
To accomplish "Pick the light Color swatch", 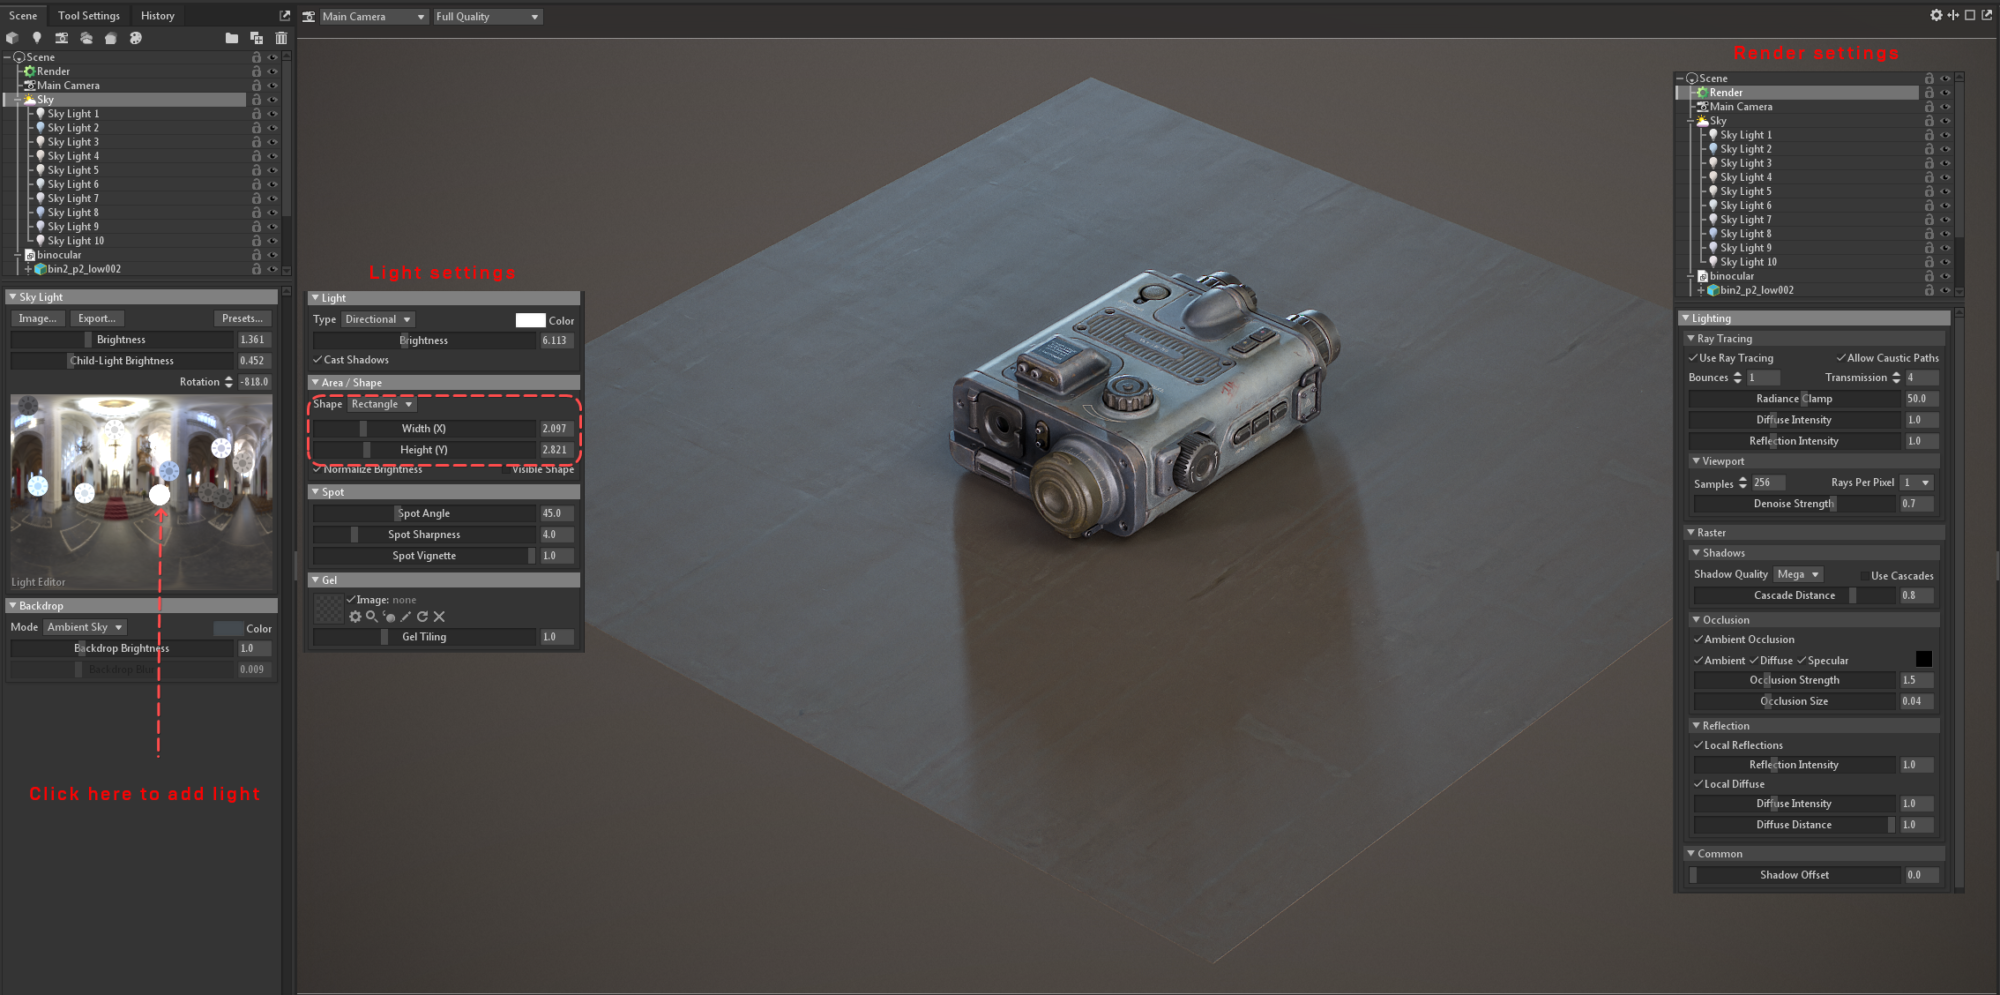I will pyautogui.click(x=531, y=319).
